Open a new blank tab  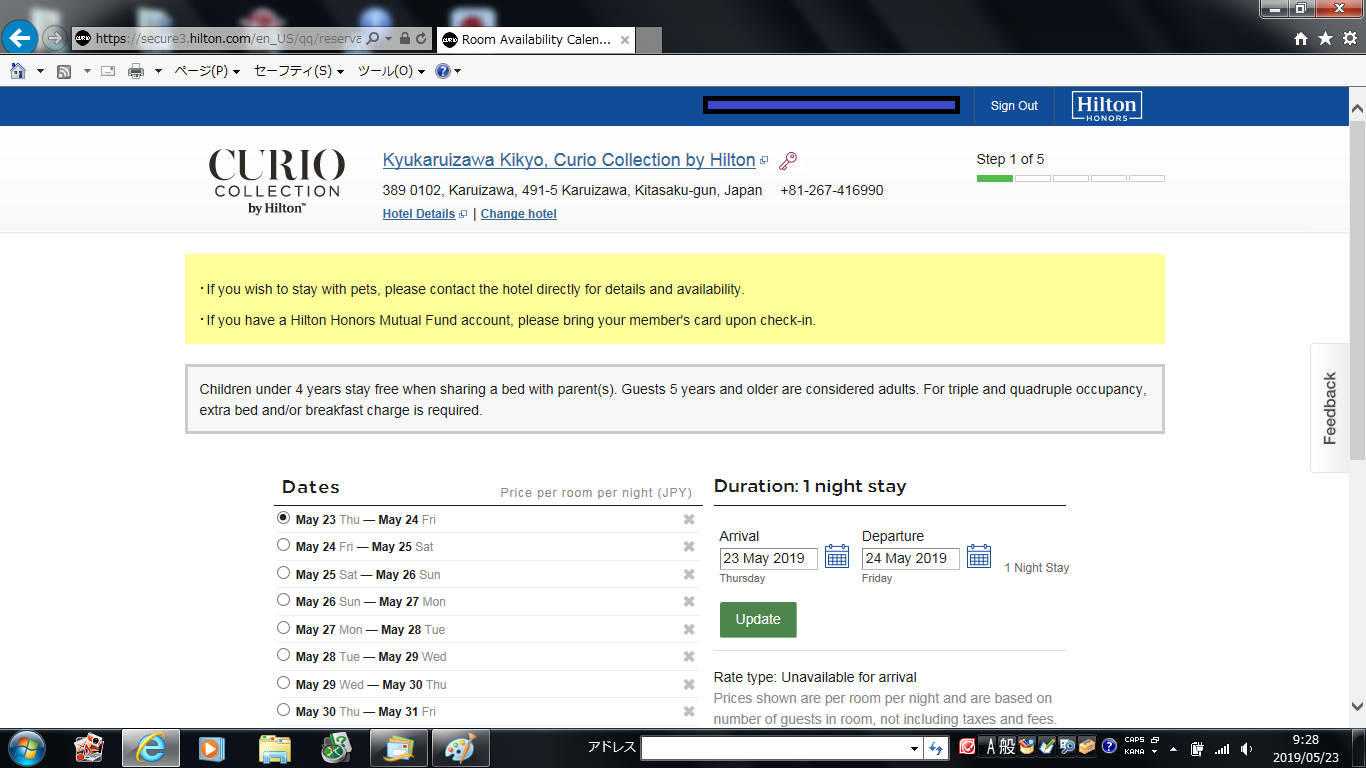click(x=649, y=41)
